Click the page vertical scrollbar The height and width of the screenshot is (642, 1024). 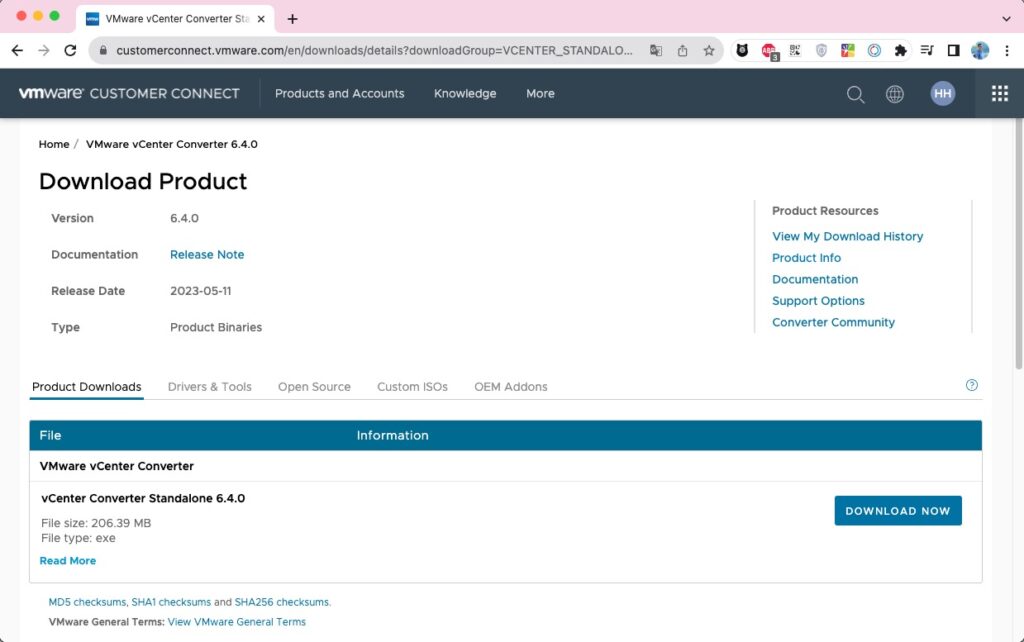tap(1018, 245)
